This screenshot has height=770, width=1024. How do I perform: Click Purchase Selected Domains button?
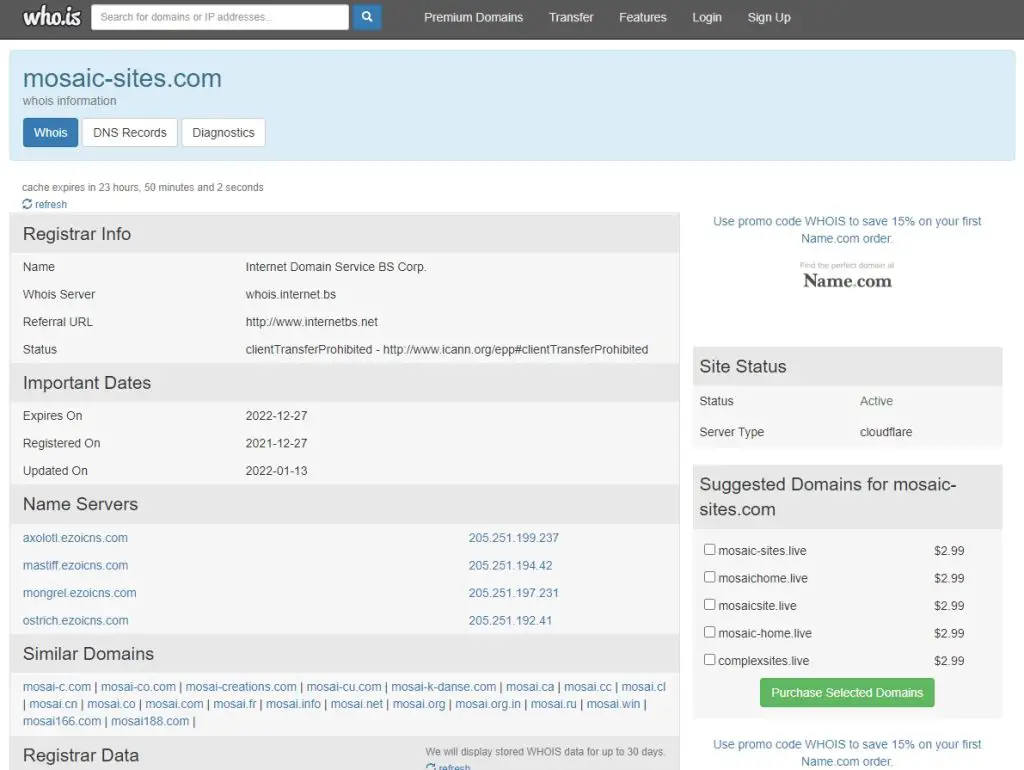tap(847, 692)
